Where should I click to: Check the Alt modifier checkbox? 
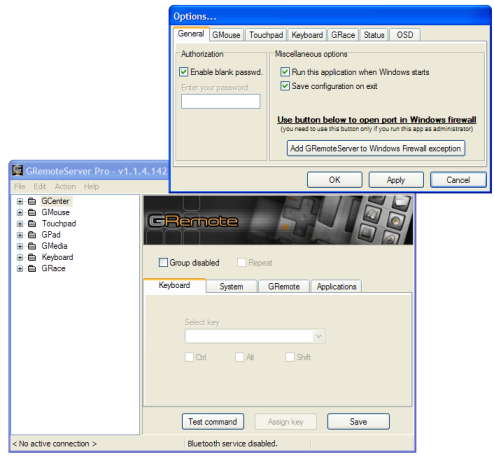point(239,357)
